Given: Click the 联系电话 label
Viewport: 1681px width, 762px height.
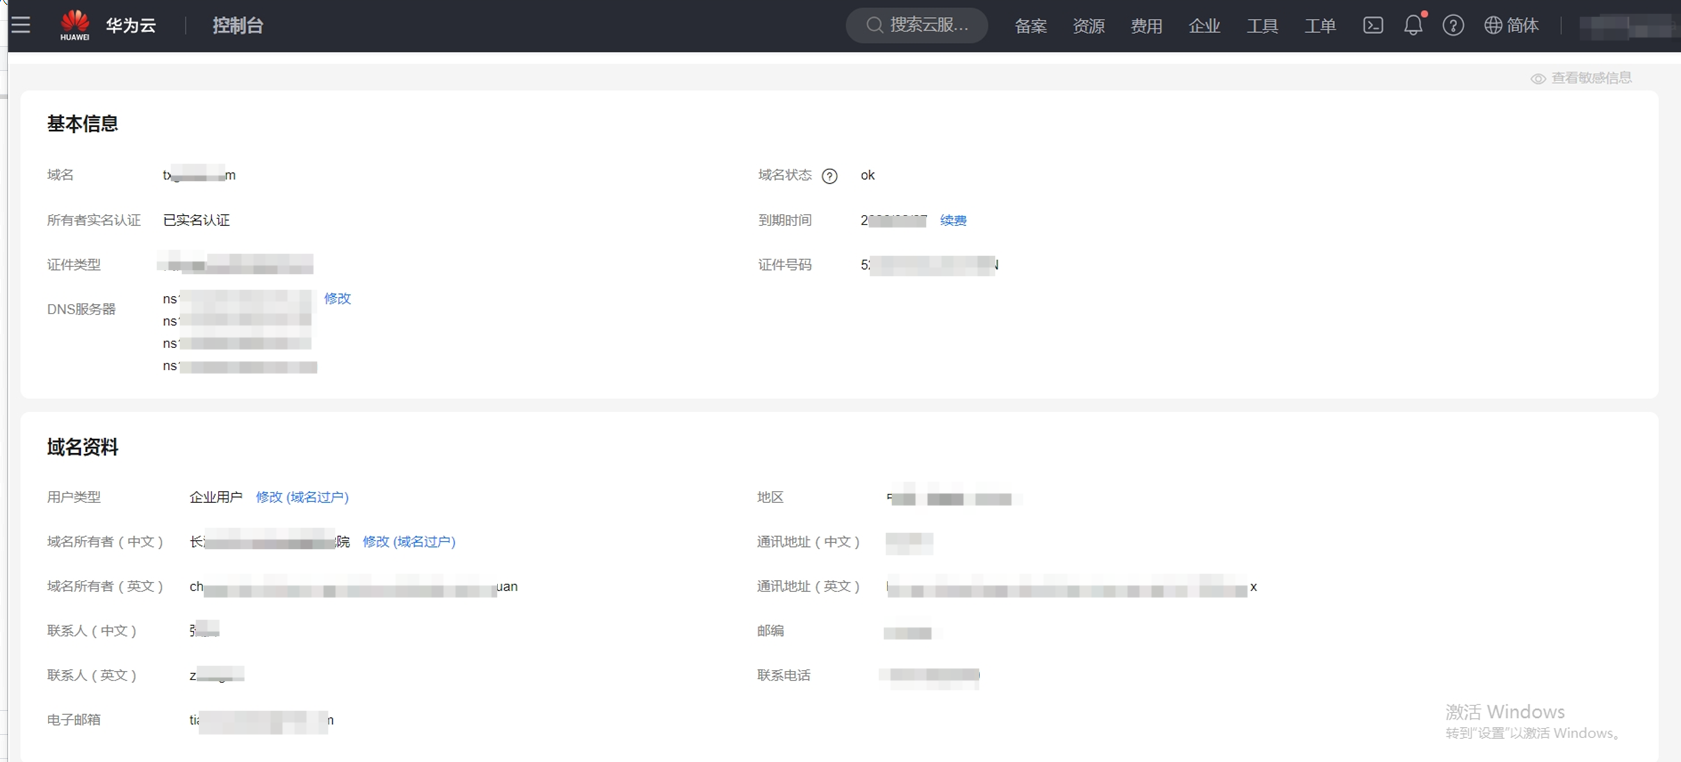Looking at the screenshot, I should [784, 675].
